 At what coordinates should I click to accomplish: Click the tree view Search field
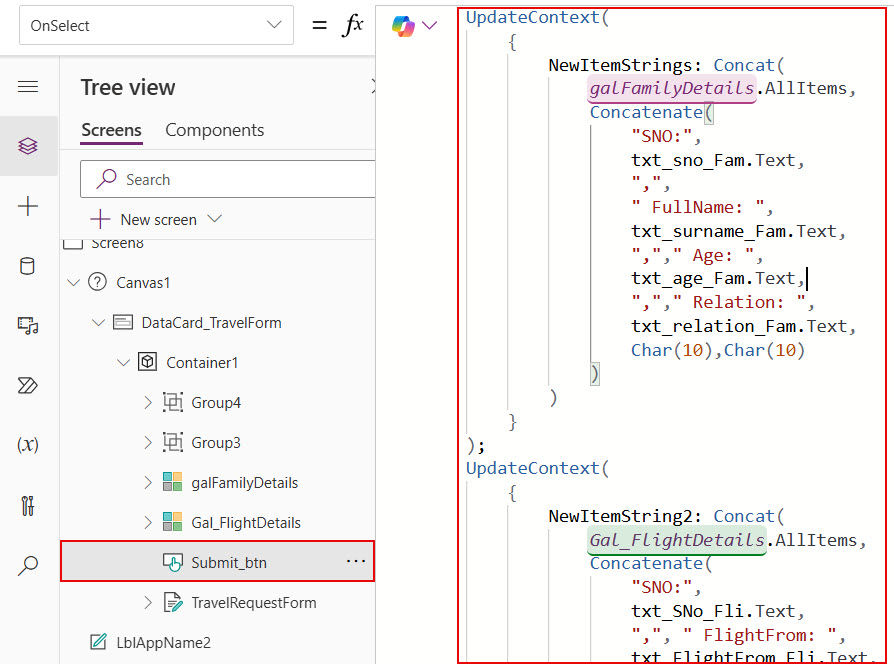[x=228, y=179]
